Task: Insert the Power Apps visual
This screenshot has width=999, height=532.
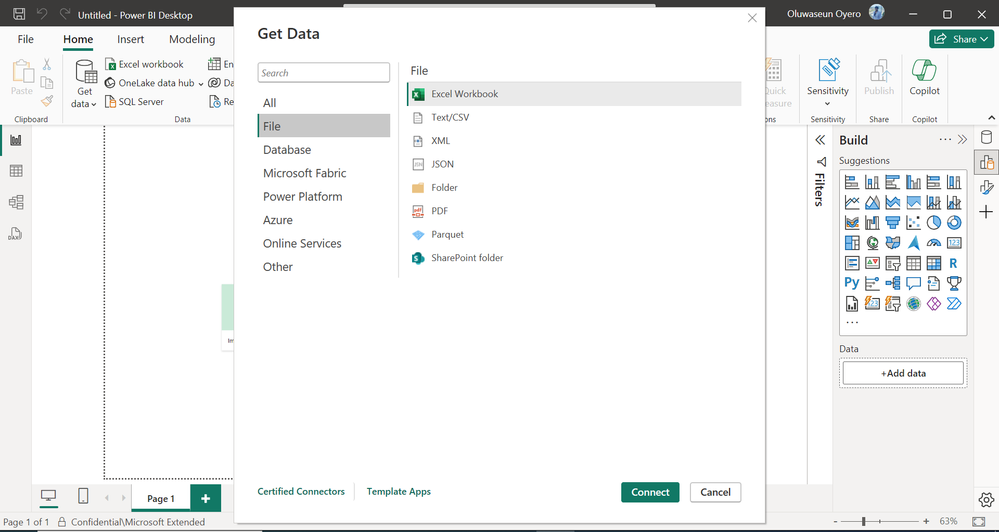Action: point(933,303)
